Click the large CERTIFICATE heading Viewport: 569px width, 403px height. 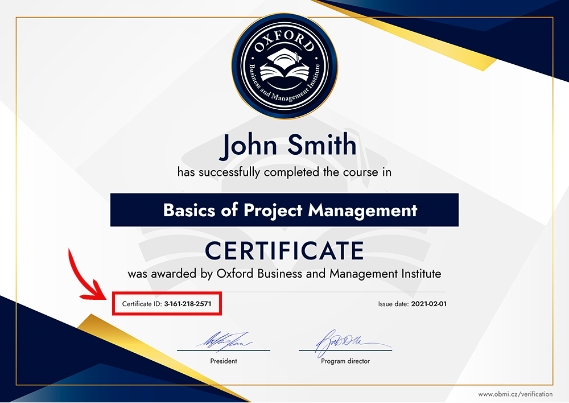tap(284, 250)
